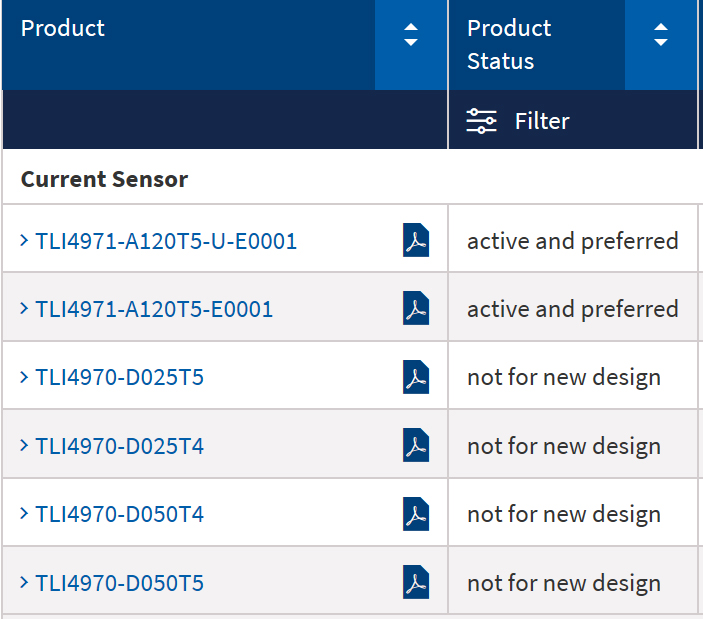Open PDF datasheet for TLI4971-A120T5-U-E0001

(416, 241)
